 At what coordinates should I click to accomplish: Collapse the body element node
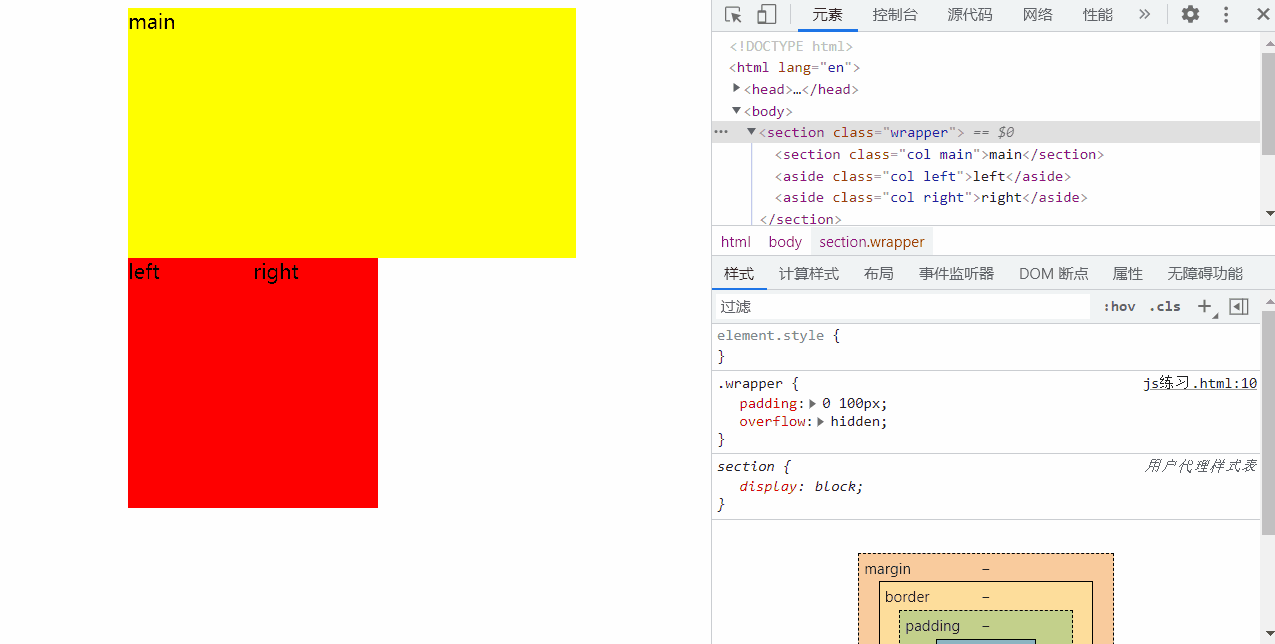(x=737, y=111)
